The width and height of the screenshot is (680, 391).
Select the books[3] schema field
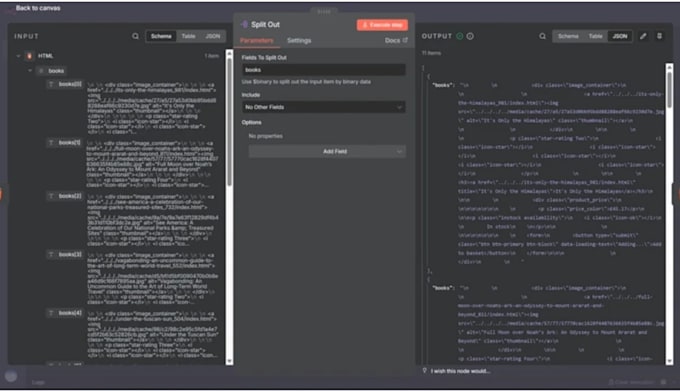click(x=70, y=254)
